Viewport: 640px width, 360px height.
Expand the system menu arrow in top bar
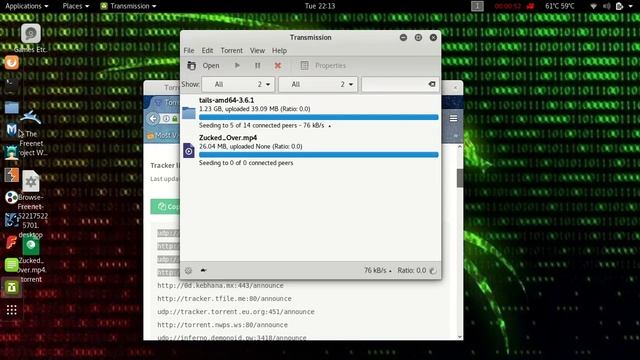630,6
